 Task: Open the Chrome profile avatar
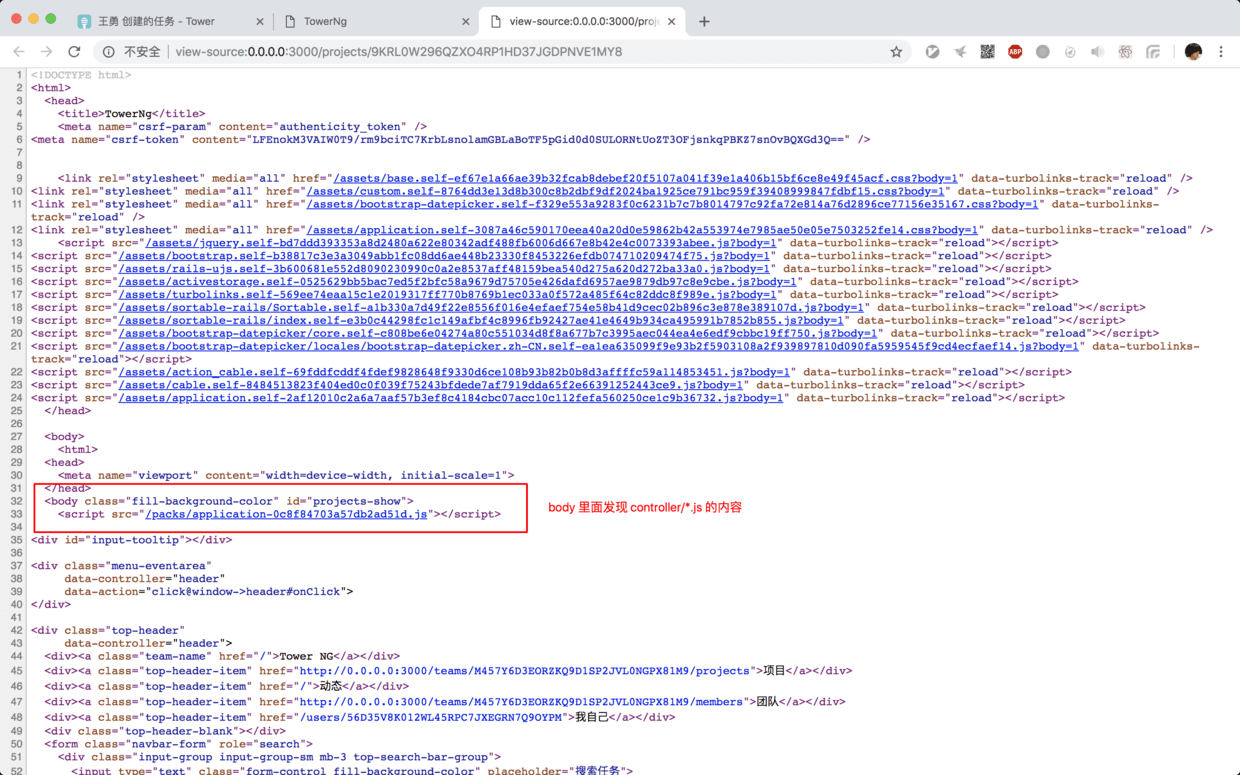tap(1193, 51)
